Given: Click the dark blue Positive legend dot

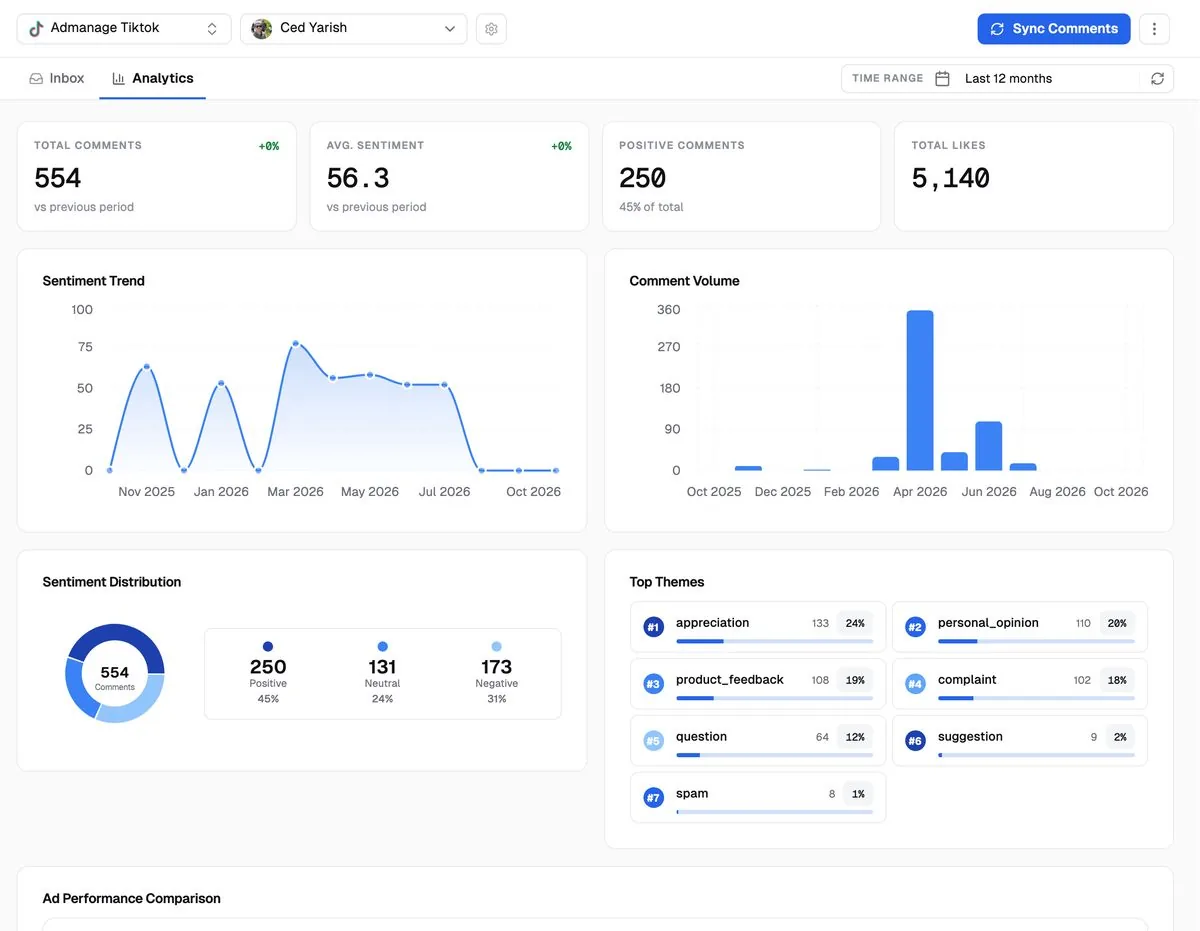Looking at the screenshot, I should pos(268,647).
